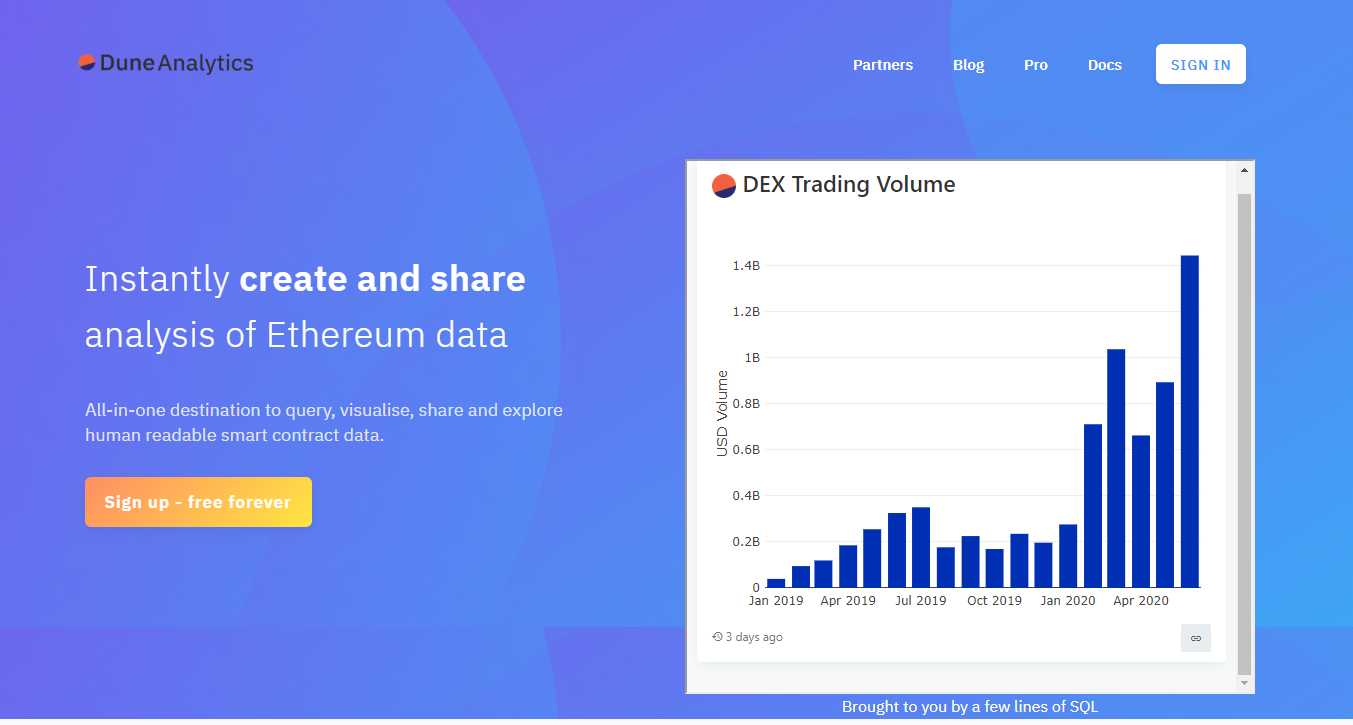
Task: Click Sign up - free forever button
Action: tap(198, 502)
